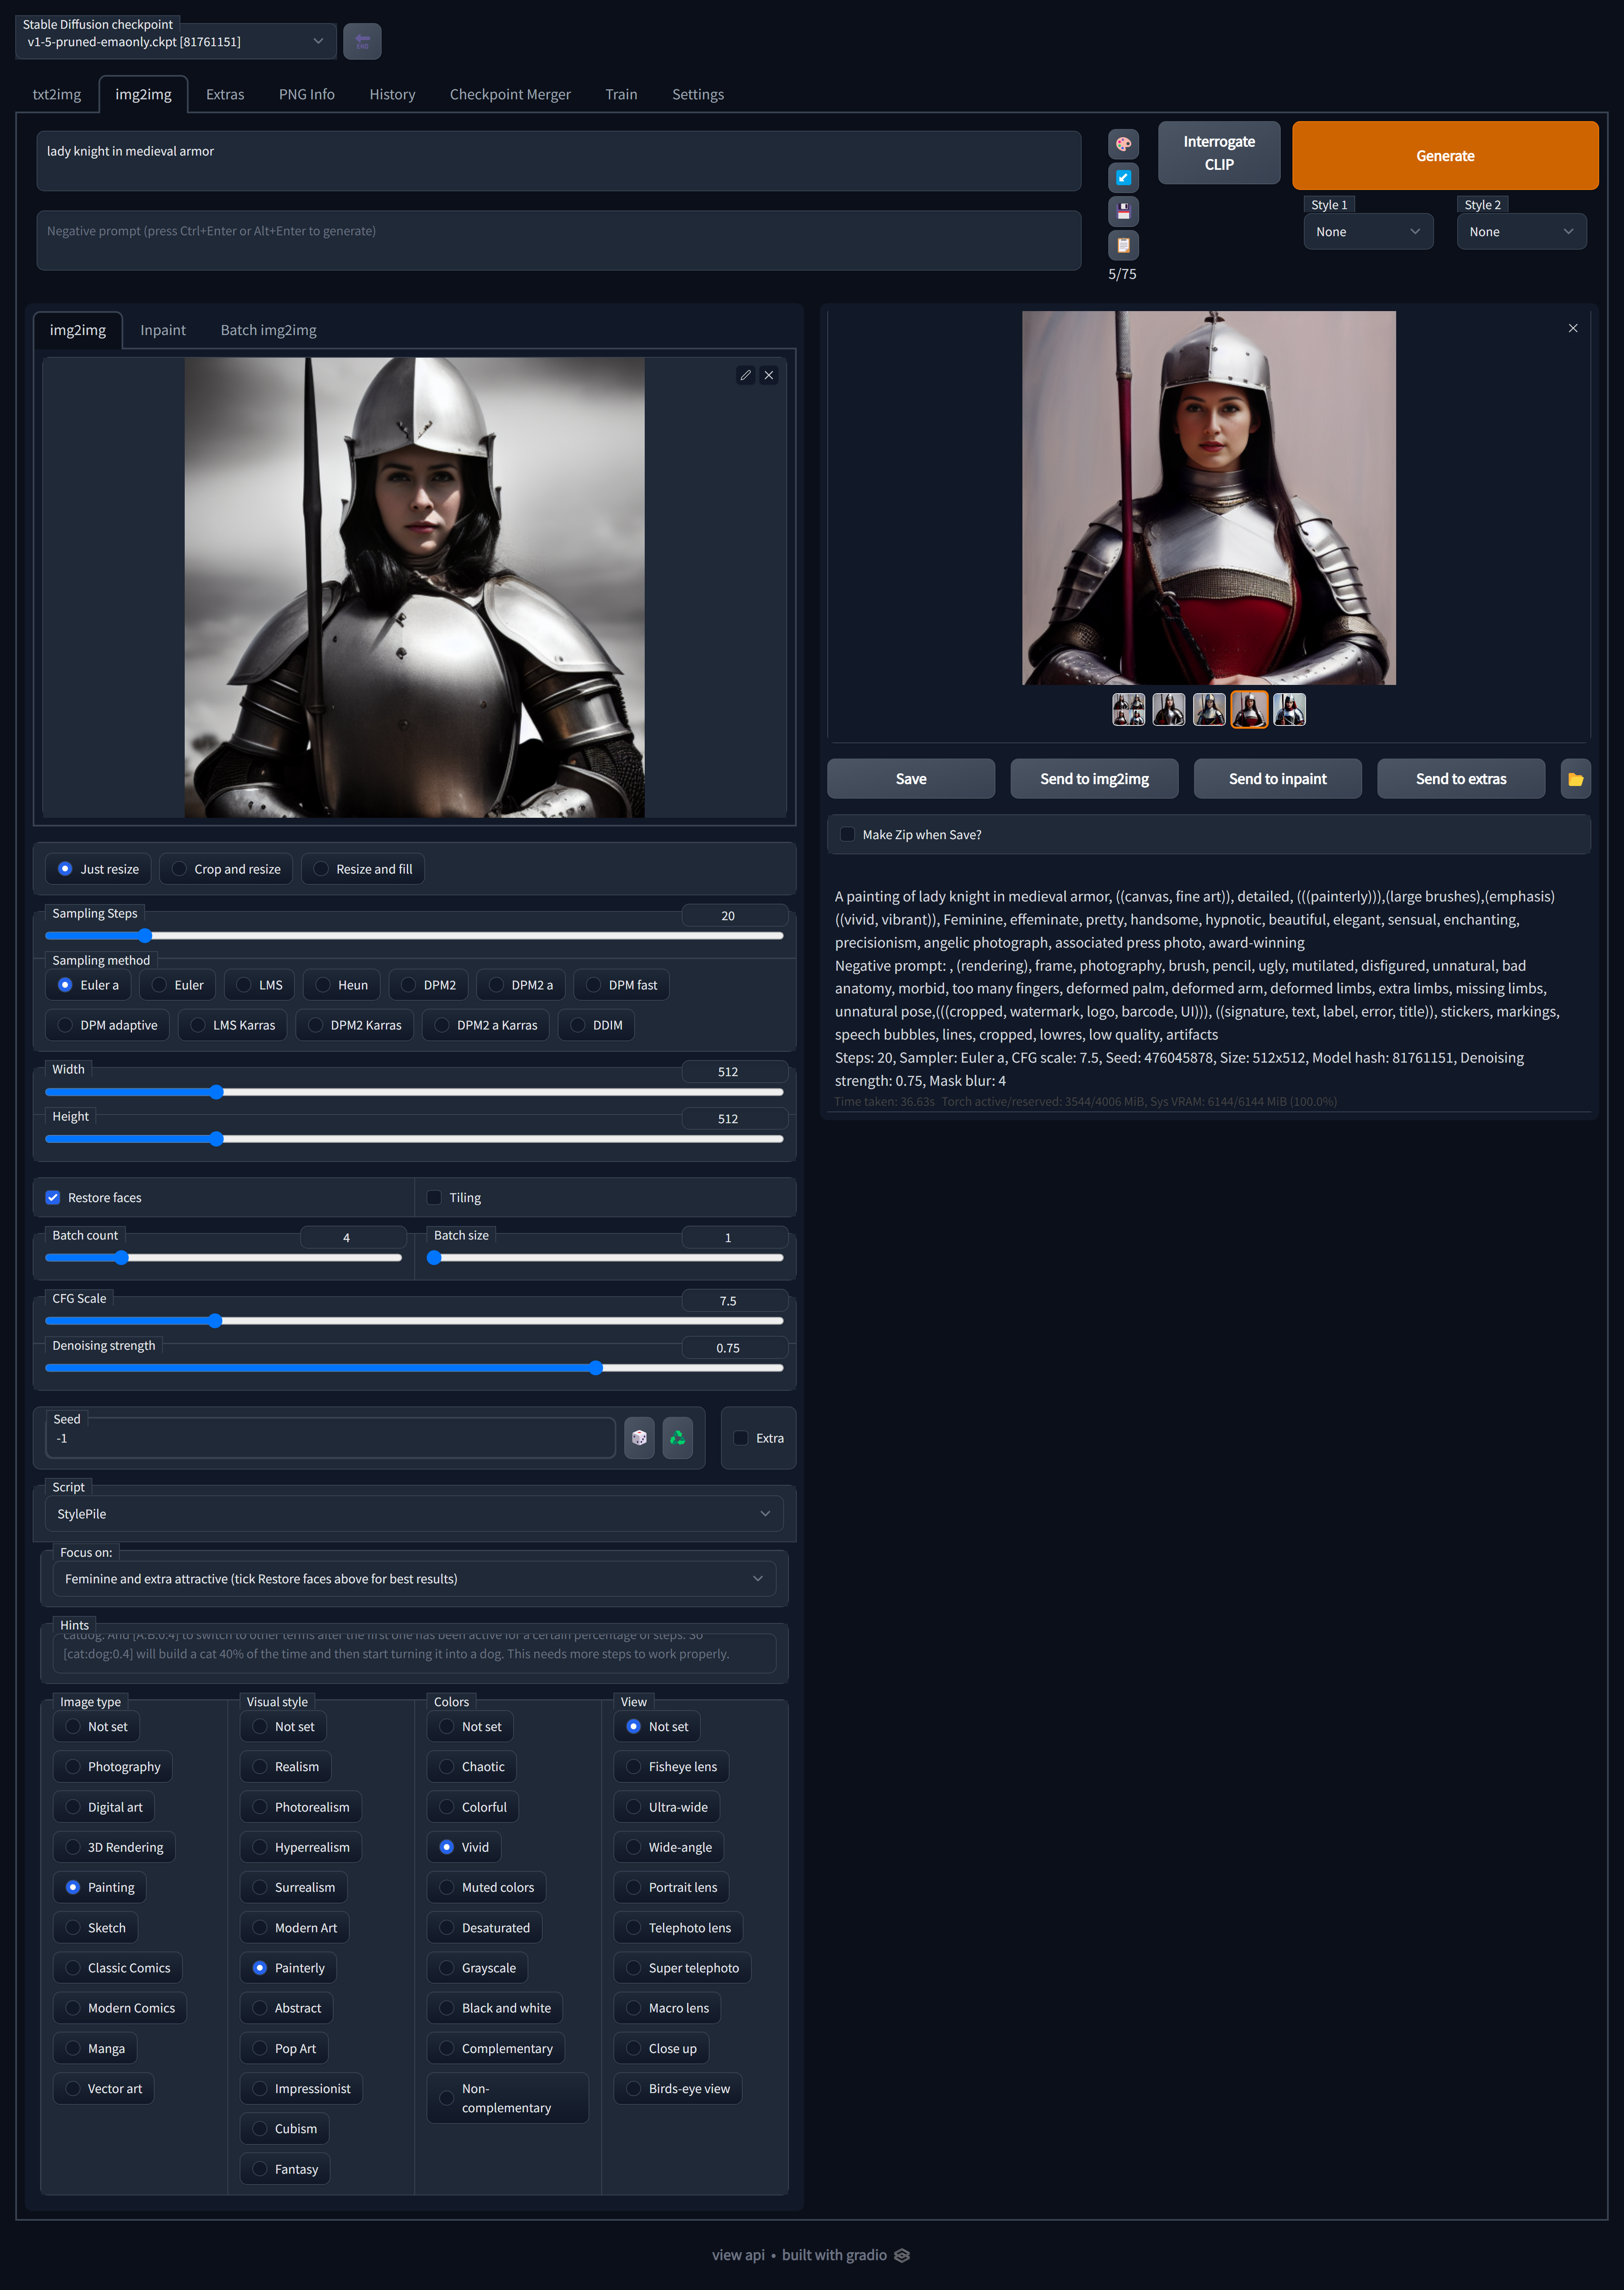The height and width of the screenshot is (2290, 1624).
Task: Select Crop and resize radio option
Action: [226, 869]
